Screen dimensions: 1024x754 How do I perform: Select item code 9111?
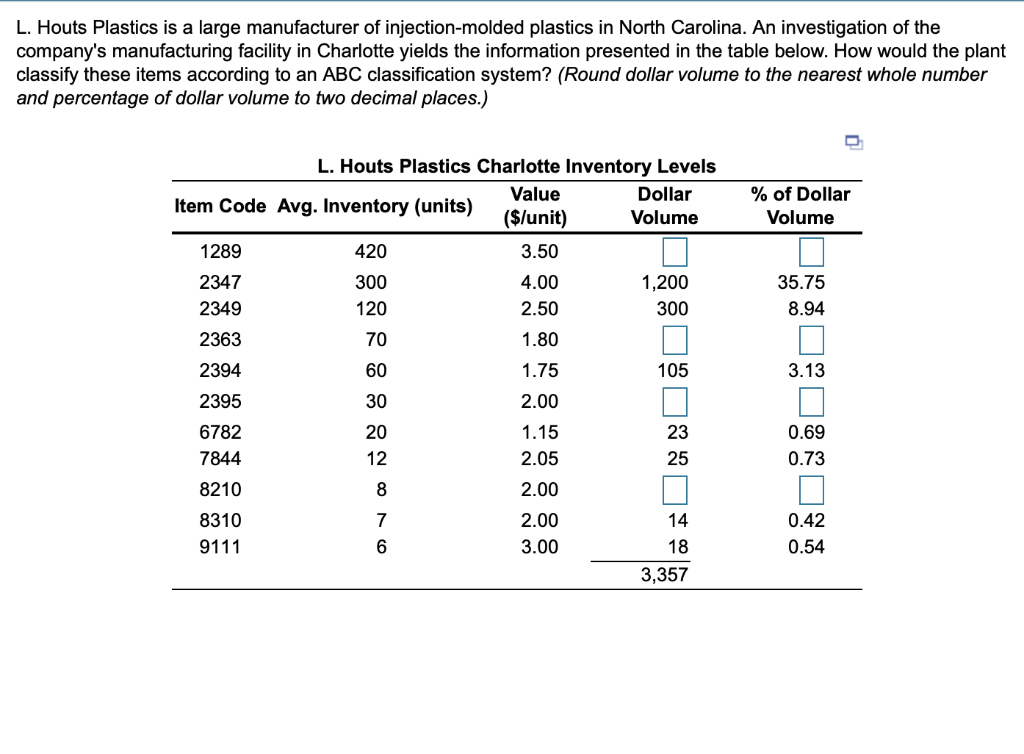220,546
